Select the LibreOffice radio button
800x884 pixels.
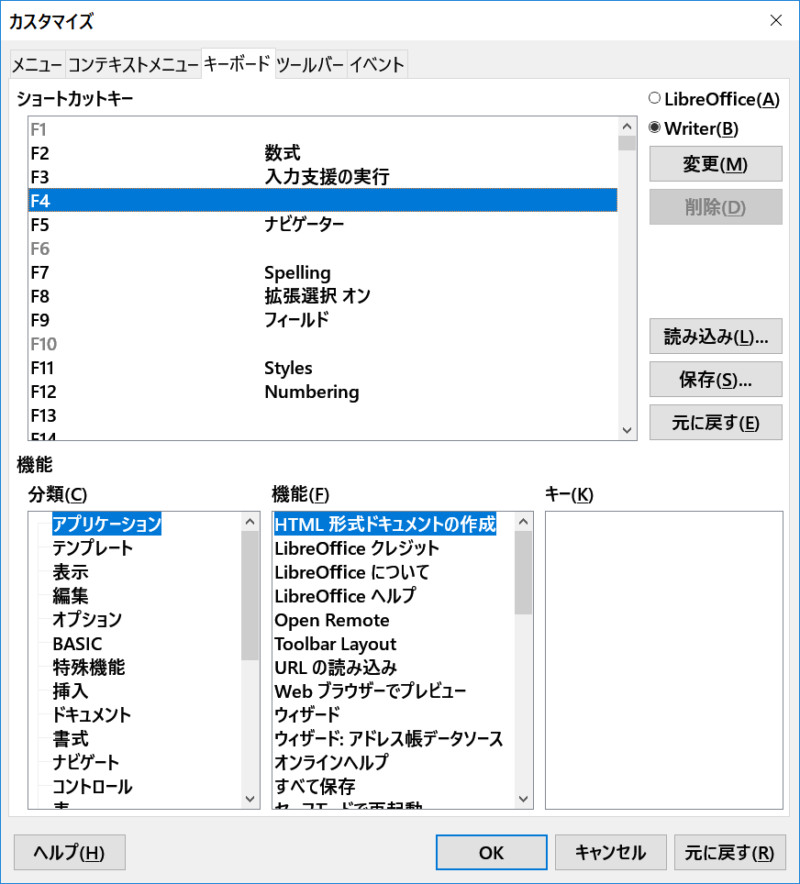[x=655, y=99]
